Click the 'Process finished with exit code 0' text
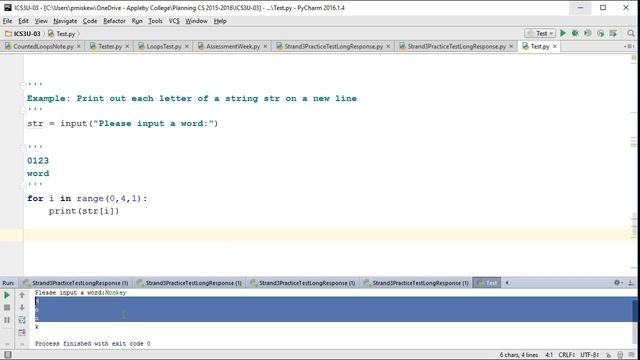 (x=93, y=344)
